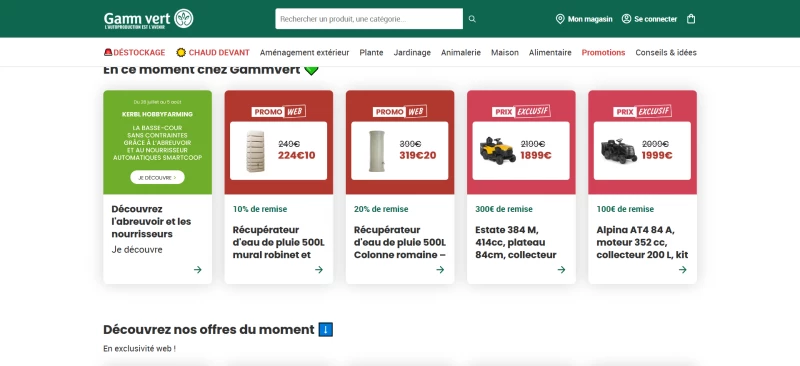Click the PRIX EXCLUSIF badge priced 1899€

521,111
